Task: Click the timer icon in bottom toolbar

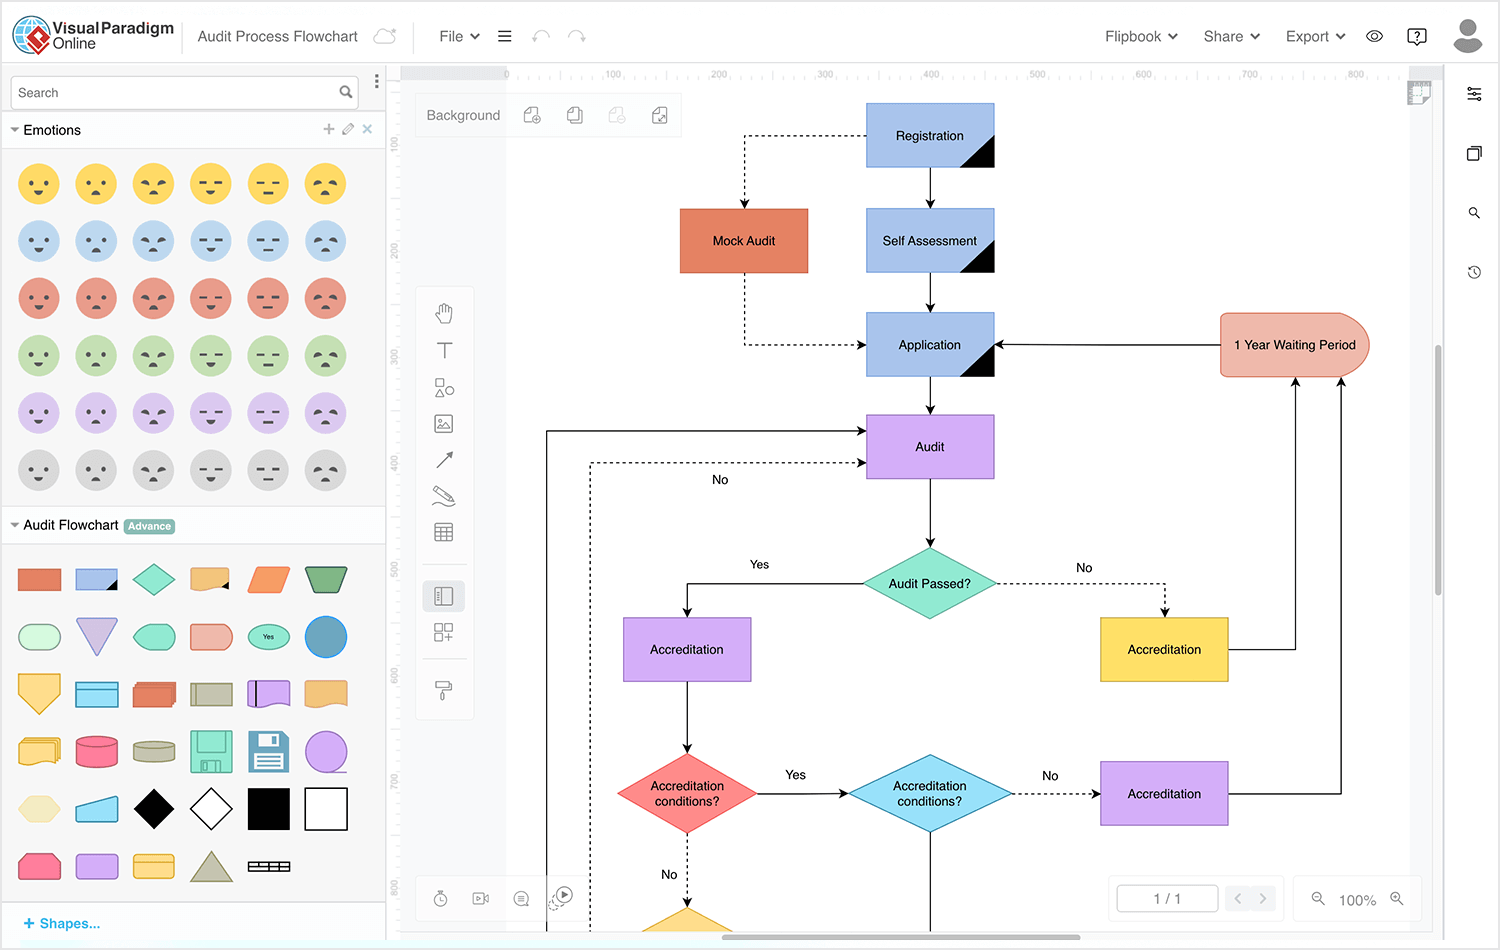Action: point(441,899)
